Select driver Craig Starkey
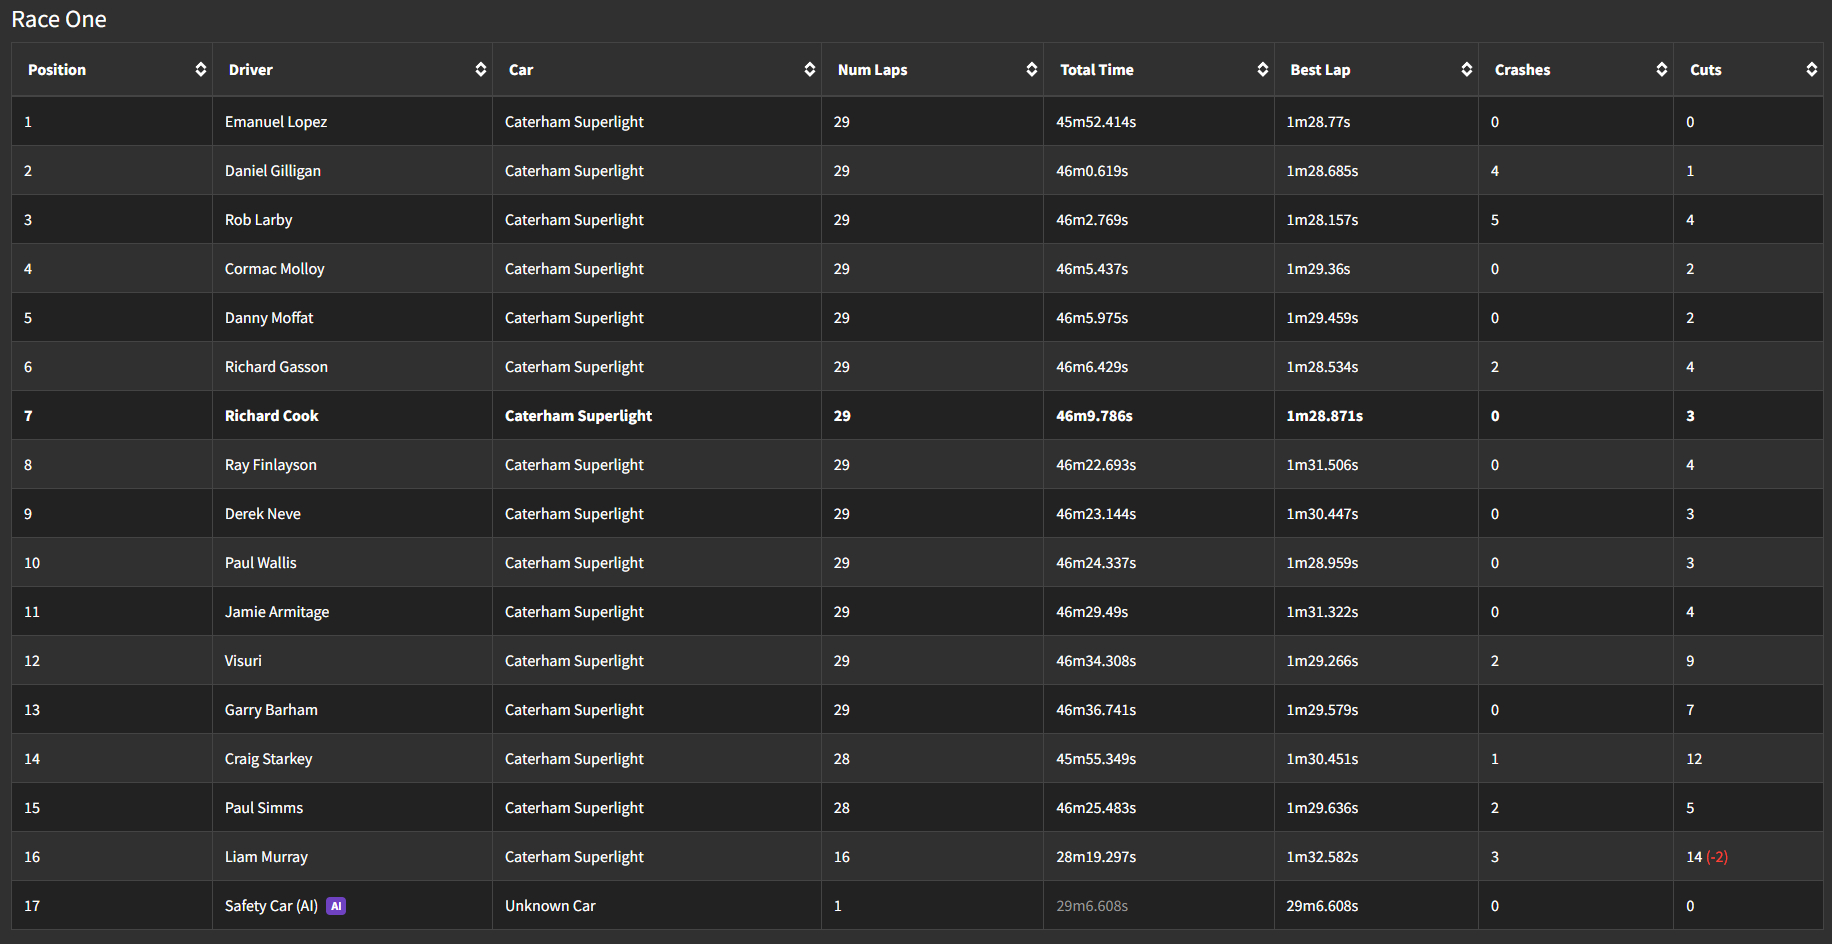 point(269,759)
